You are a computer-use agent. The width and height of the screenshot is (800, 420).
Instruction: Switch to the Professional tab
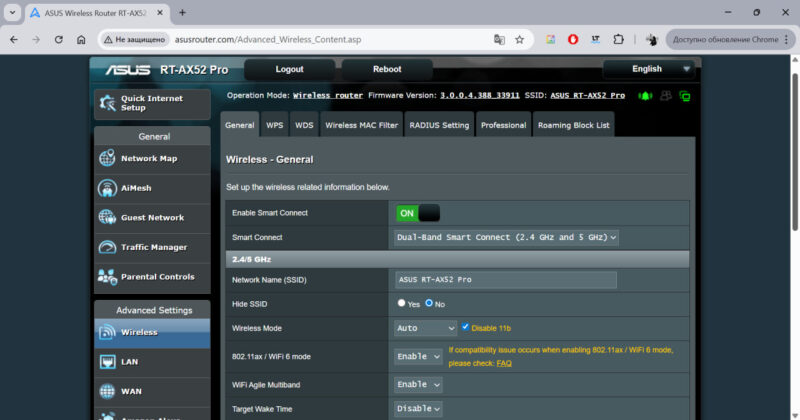coord(504,125)
